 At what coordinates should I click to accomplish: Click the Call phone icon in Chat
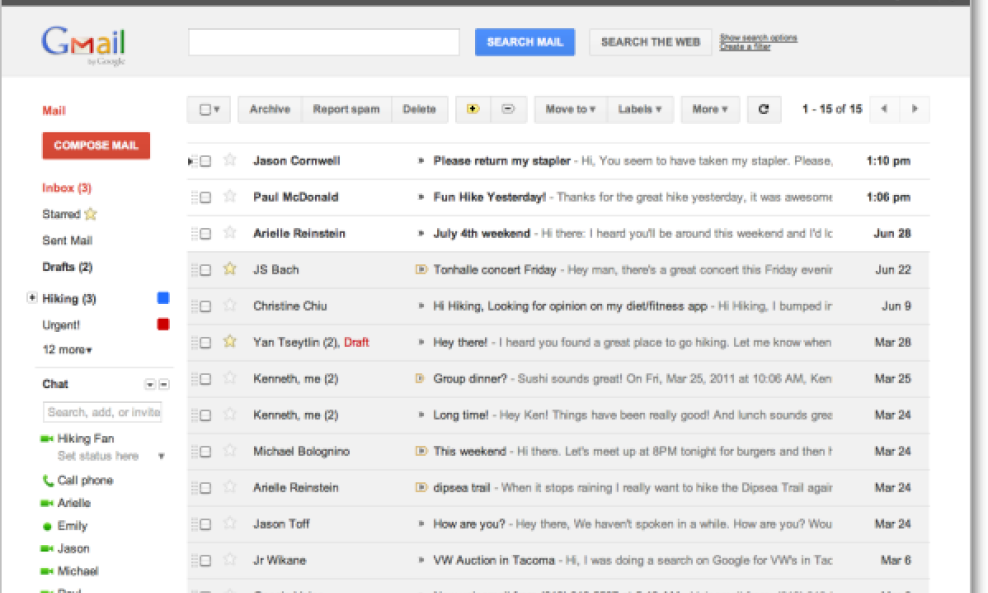click(47, 481)
